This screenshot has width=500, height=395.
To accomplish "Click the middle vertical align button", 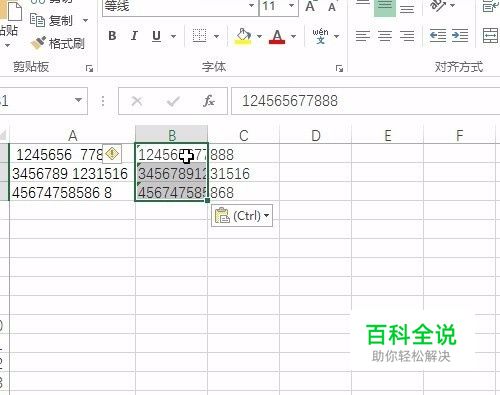I will pyautogui.click(x=385, y=7).
